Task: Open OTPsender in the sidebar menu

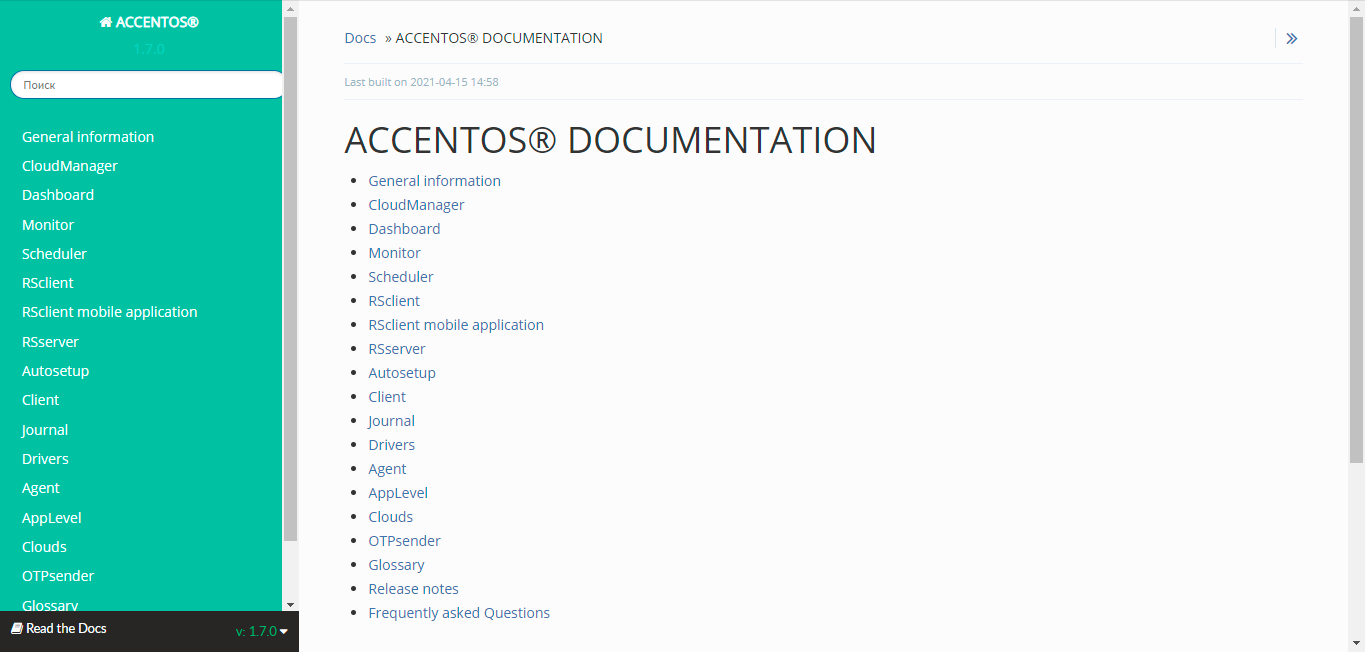Action: (x=58, y=576)
